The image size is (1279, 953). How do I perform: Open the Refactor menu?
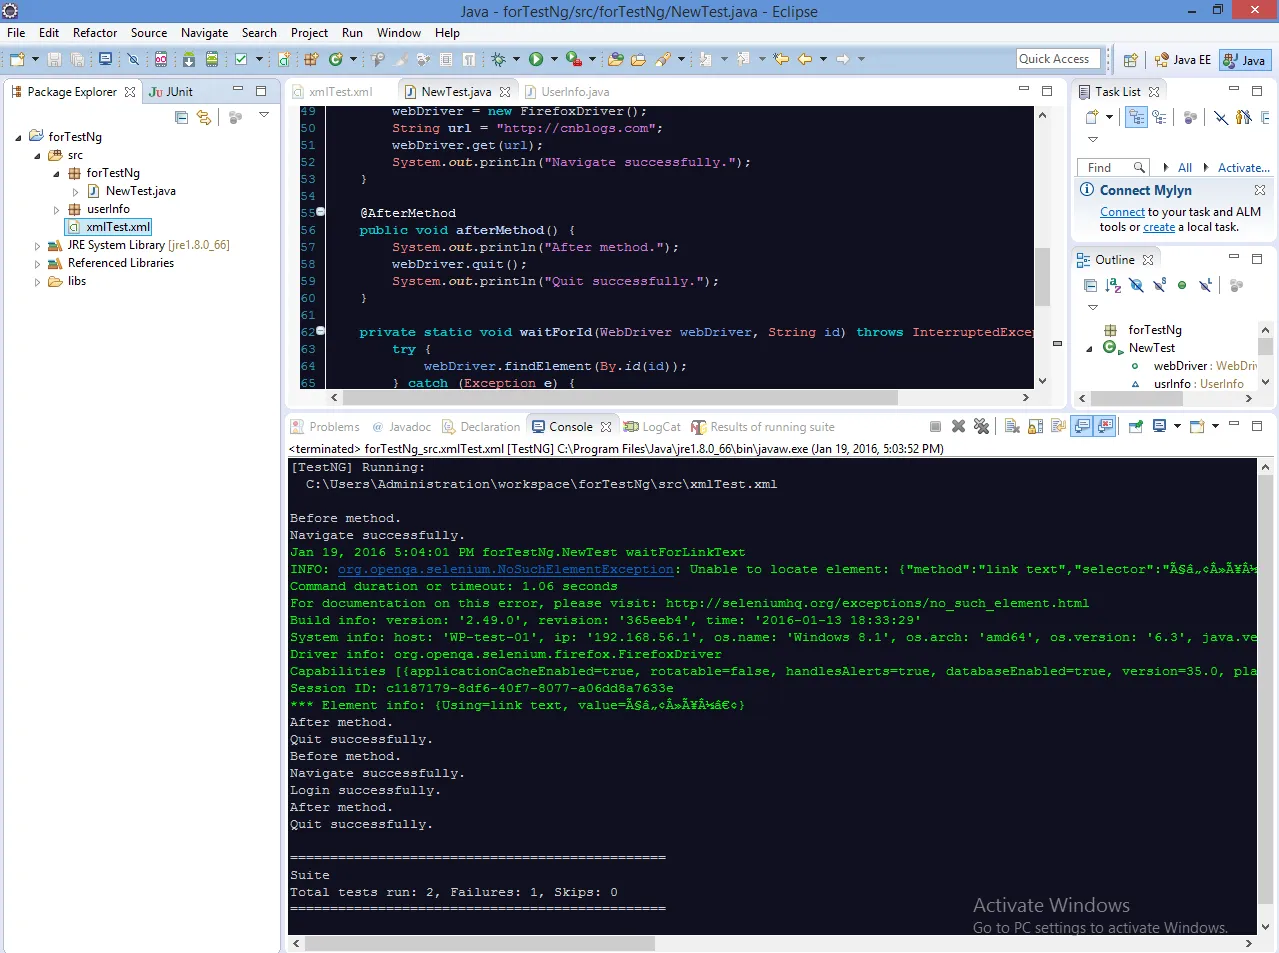[x=95, y=33]
